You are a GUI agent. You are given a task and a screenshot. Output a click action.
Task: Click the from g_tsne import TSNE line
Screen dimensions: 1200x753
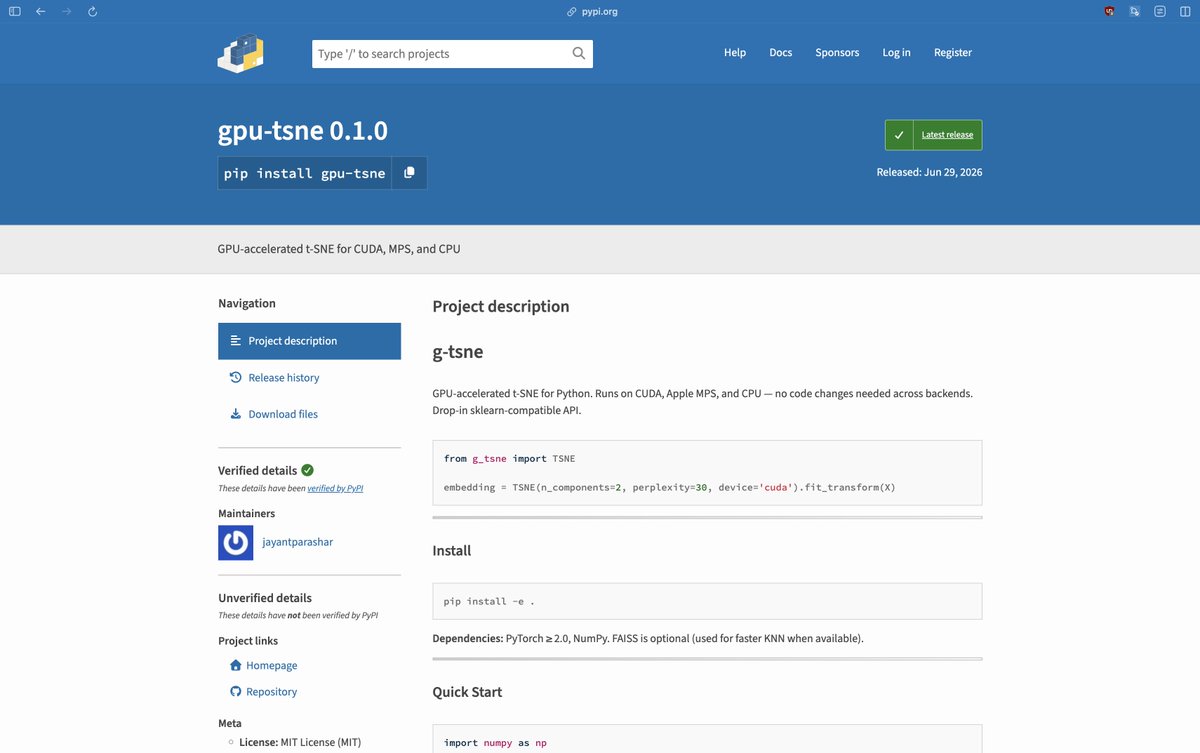pos(510,459)
